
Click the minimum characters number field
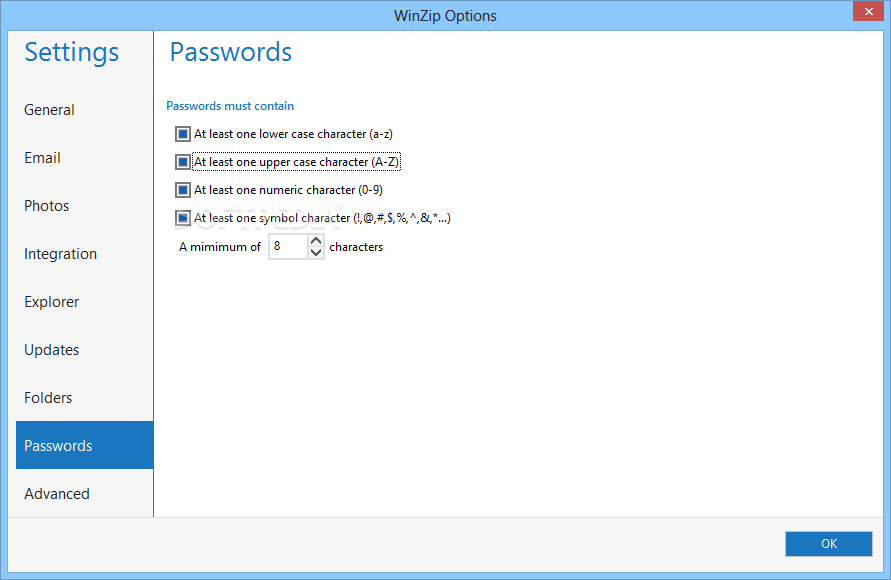coord(289,247)
